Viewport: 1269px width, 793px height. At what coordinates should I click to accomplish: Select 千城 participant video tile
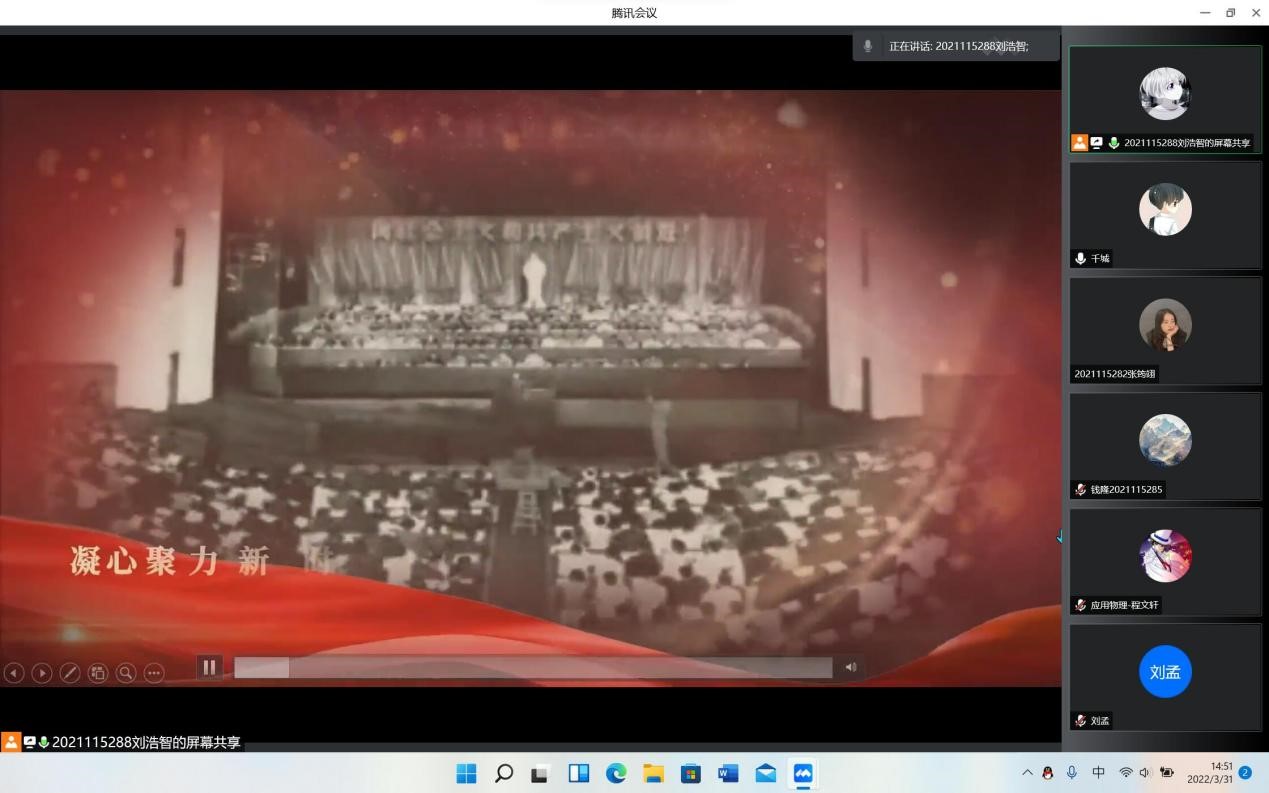click(x=1165, y=215)
